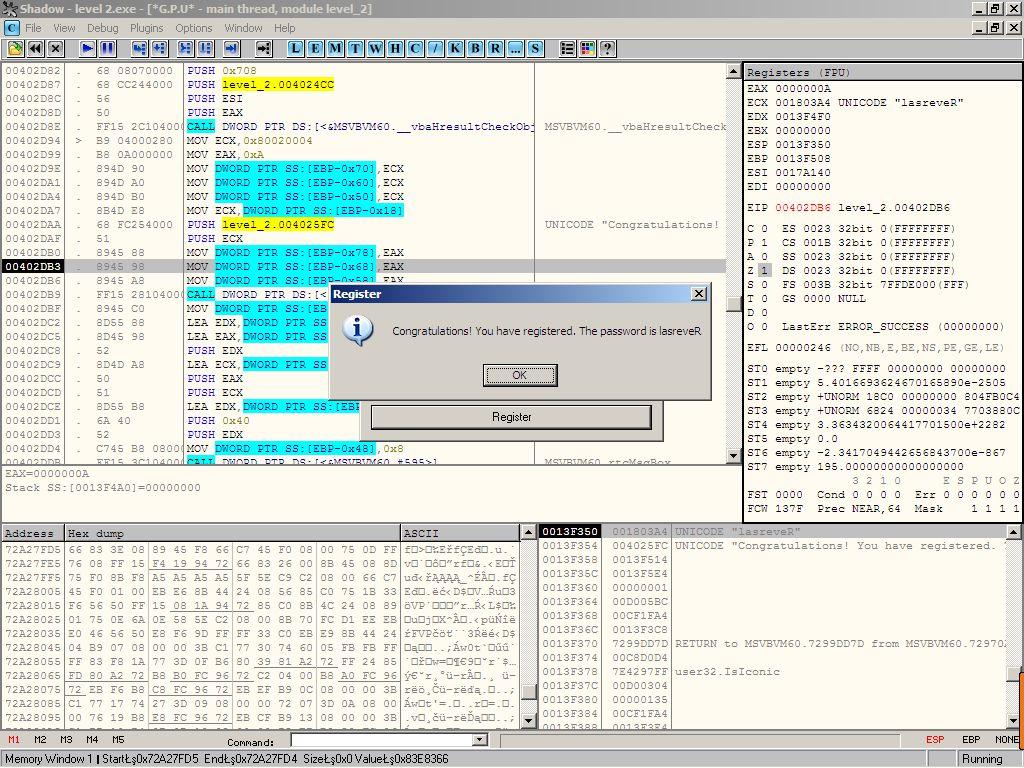Execute till return toolbar icon
Viewport: 1024px width, 768px height.
pyautogui.click(x=231, y=48)
